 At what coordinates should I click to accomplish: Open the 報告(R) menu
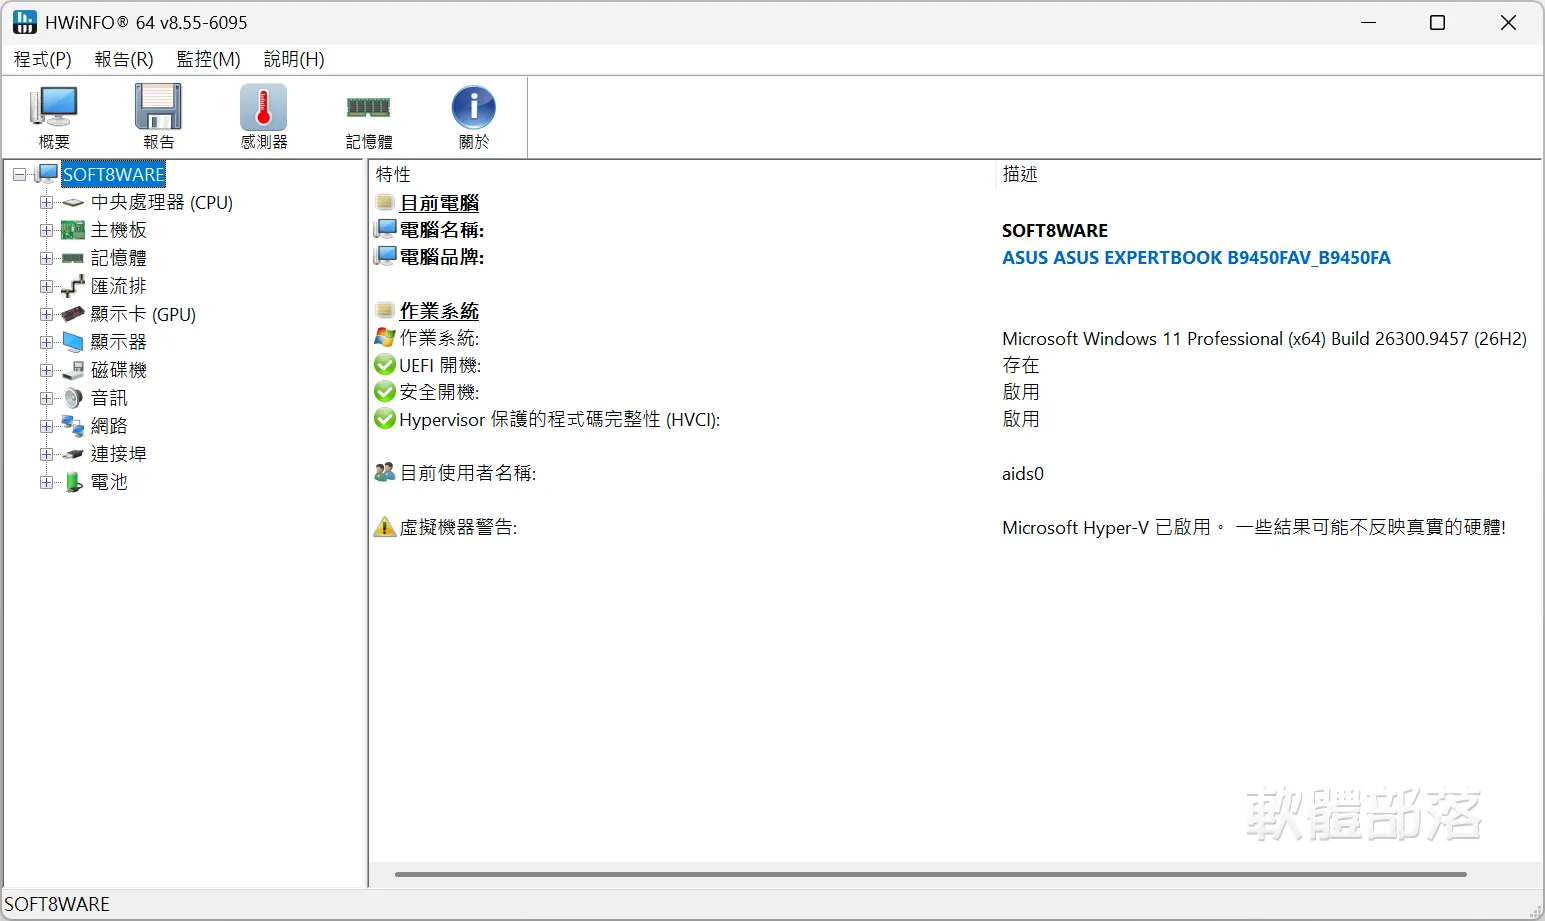coord(124,59)
